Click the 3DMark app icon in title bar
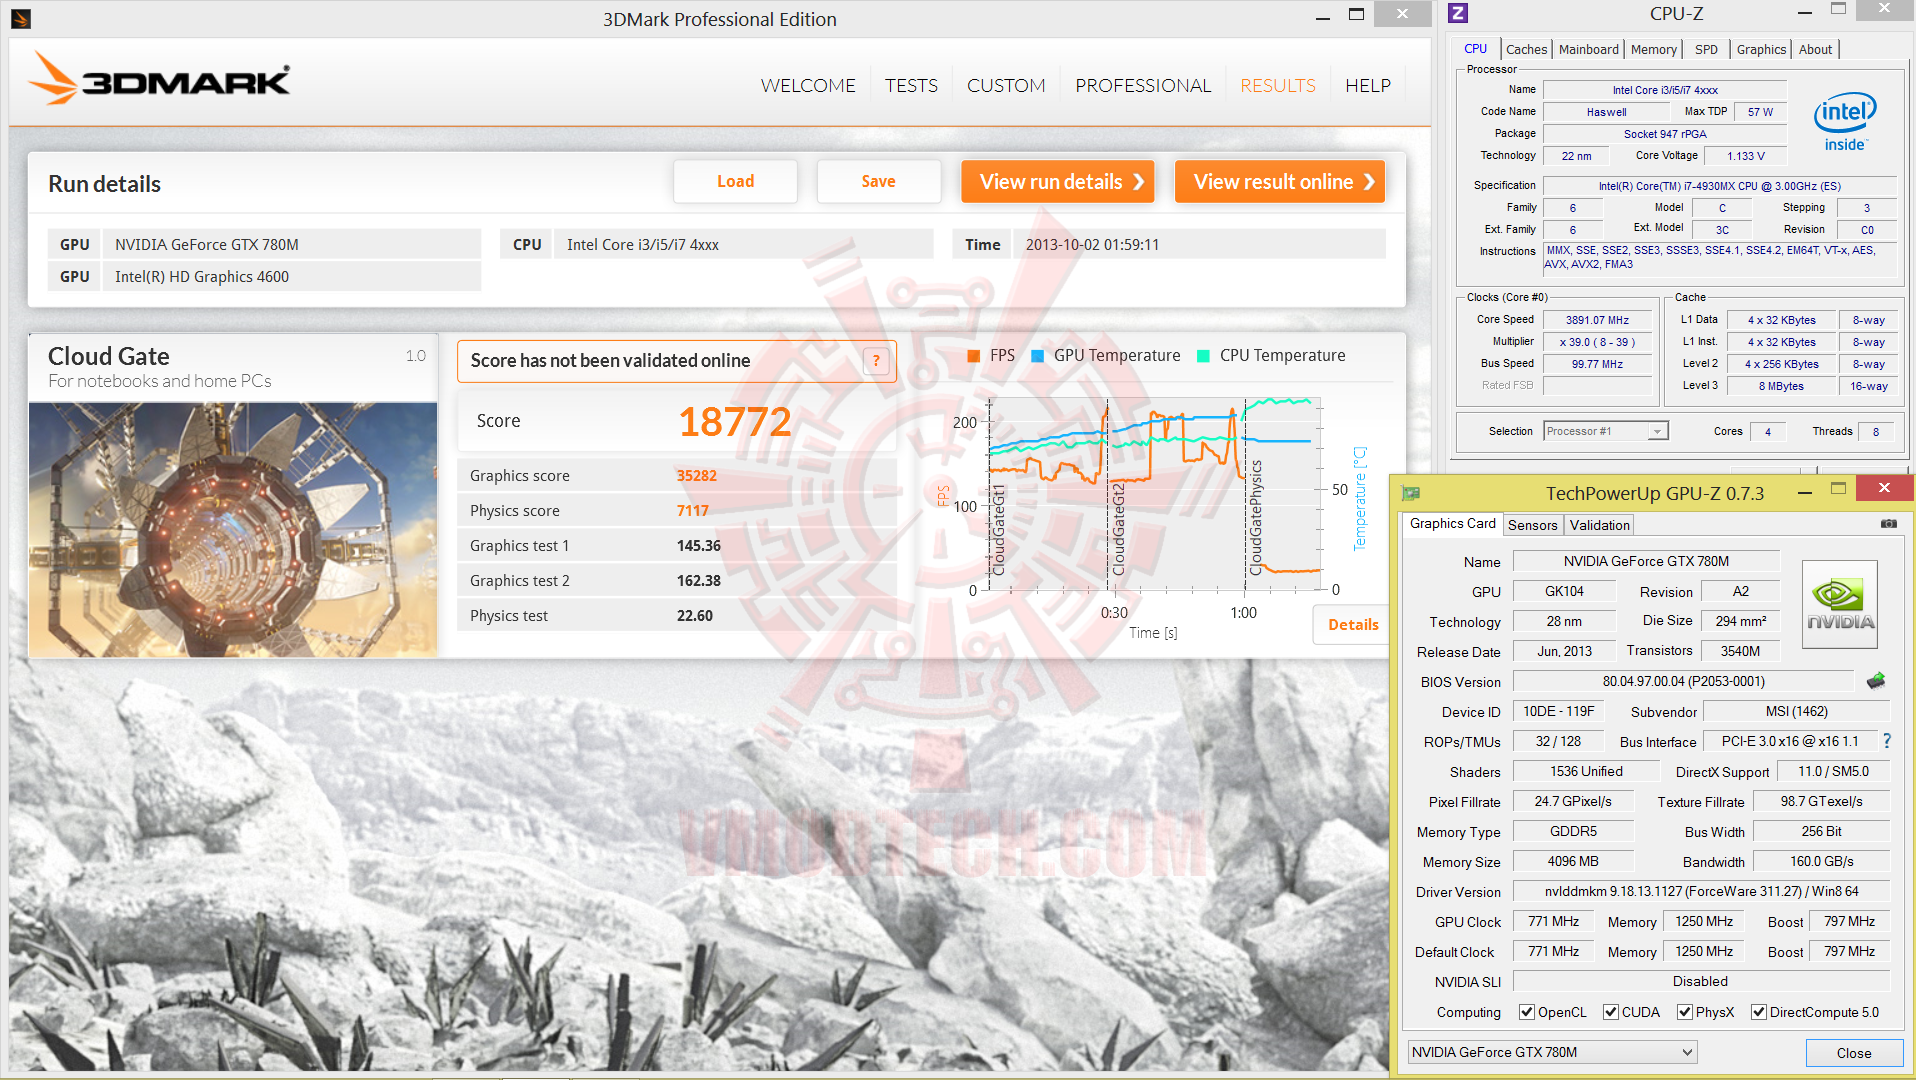 click(21, 18)
